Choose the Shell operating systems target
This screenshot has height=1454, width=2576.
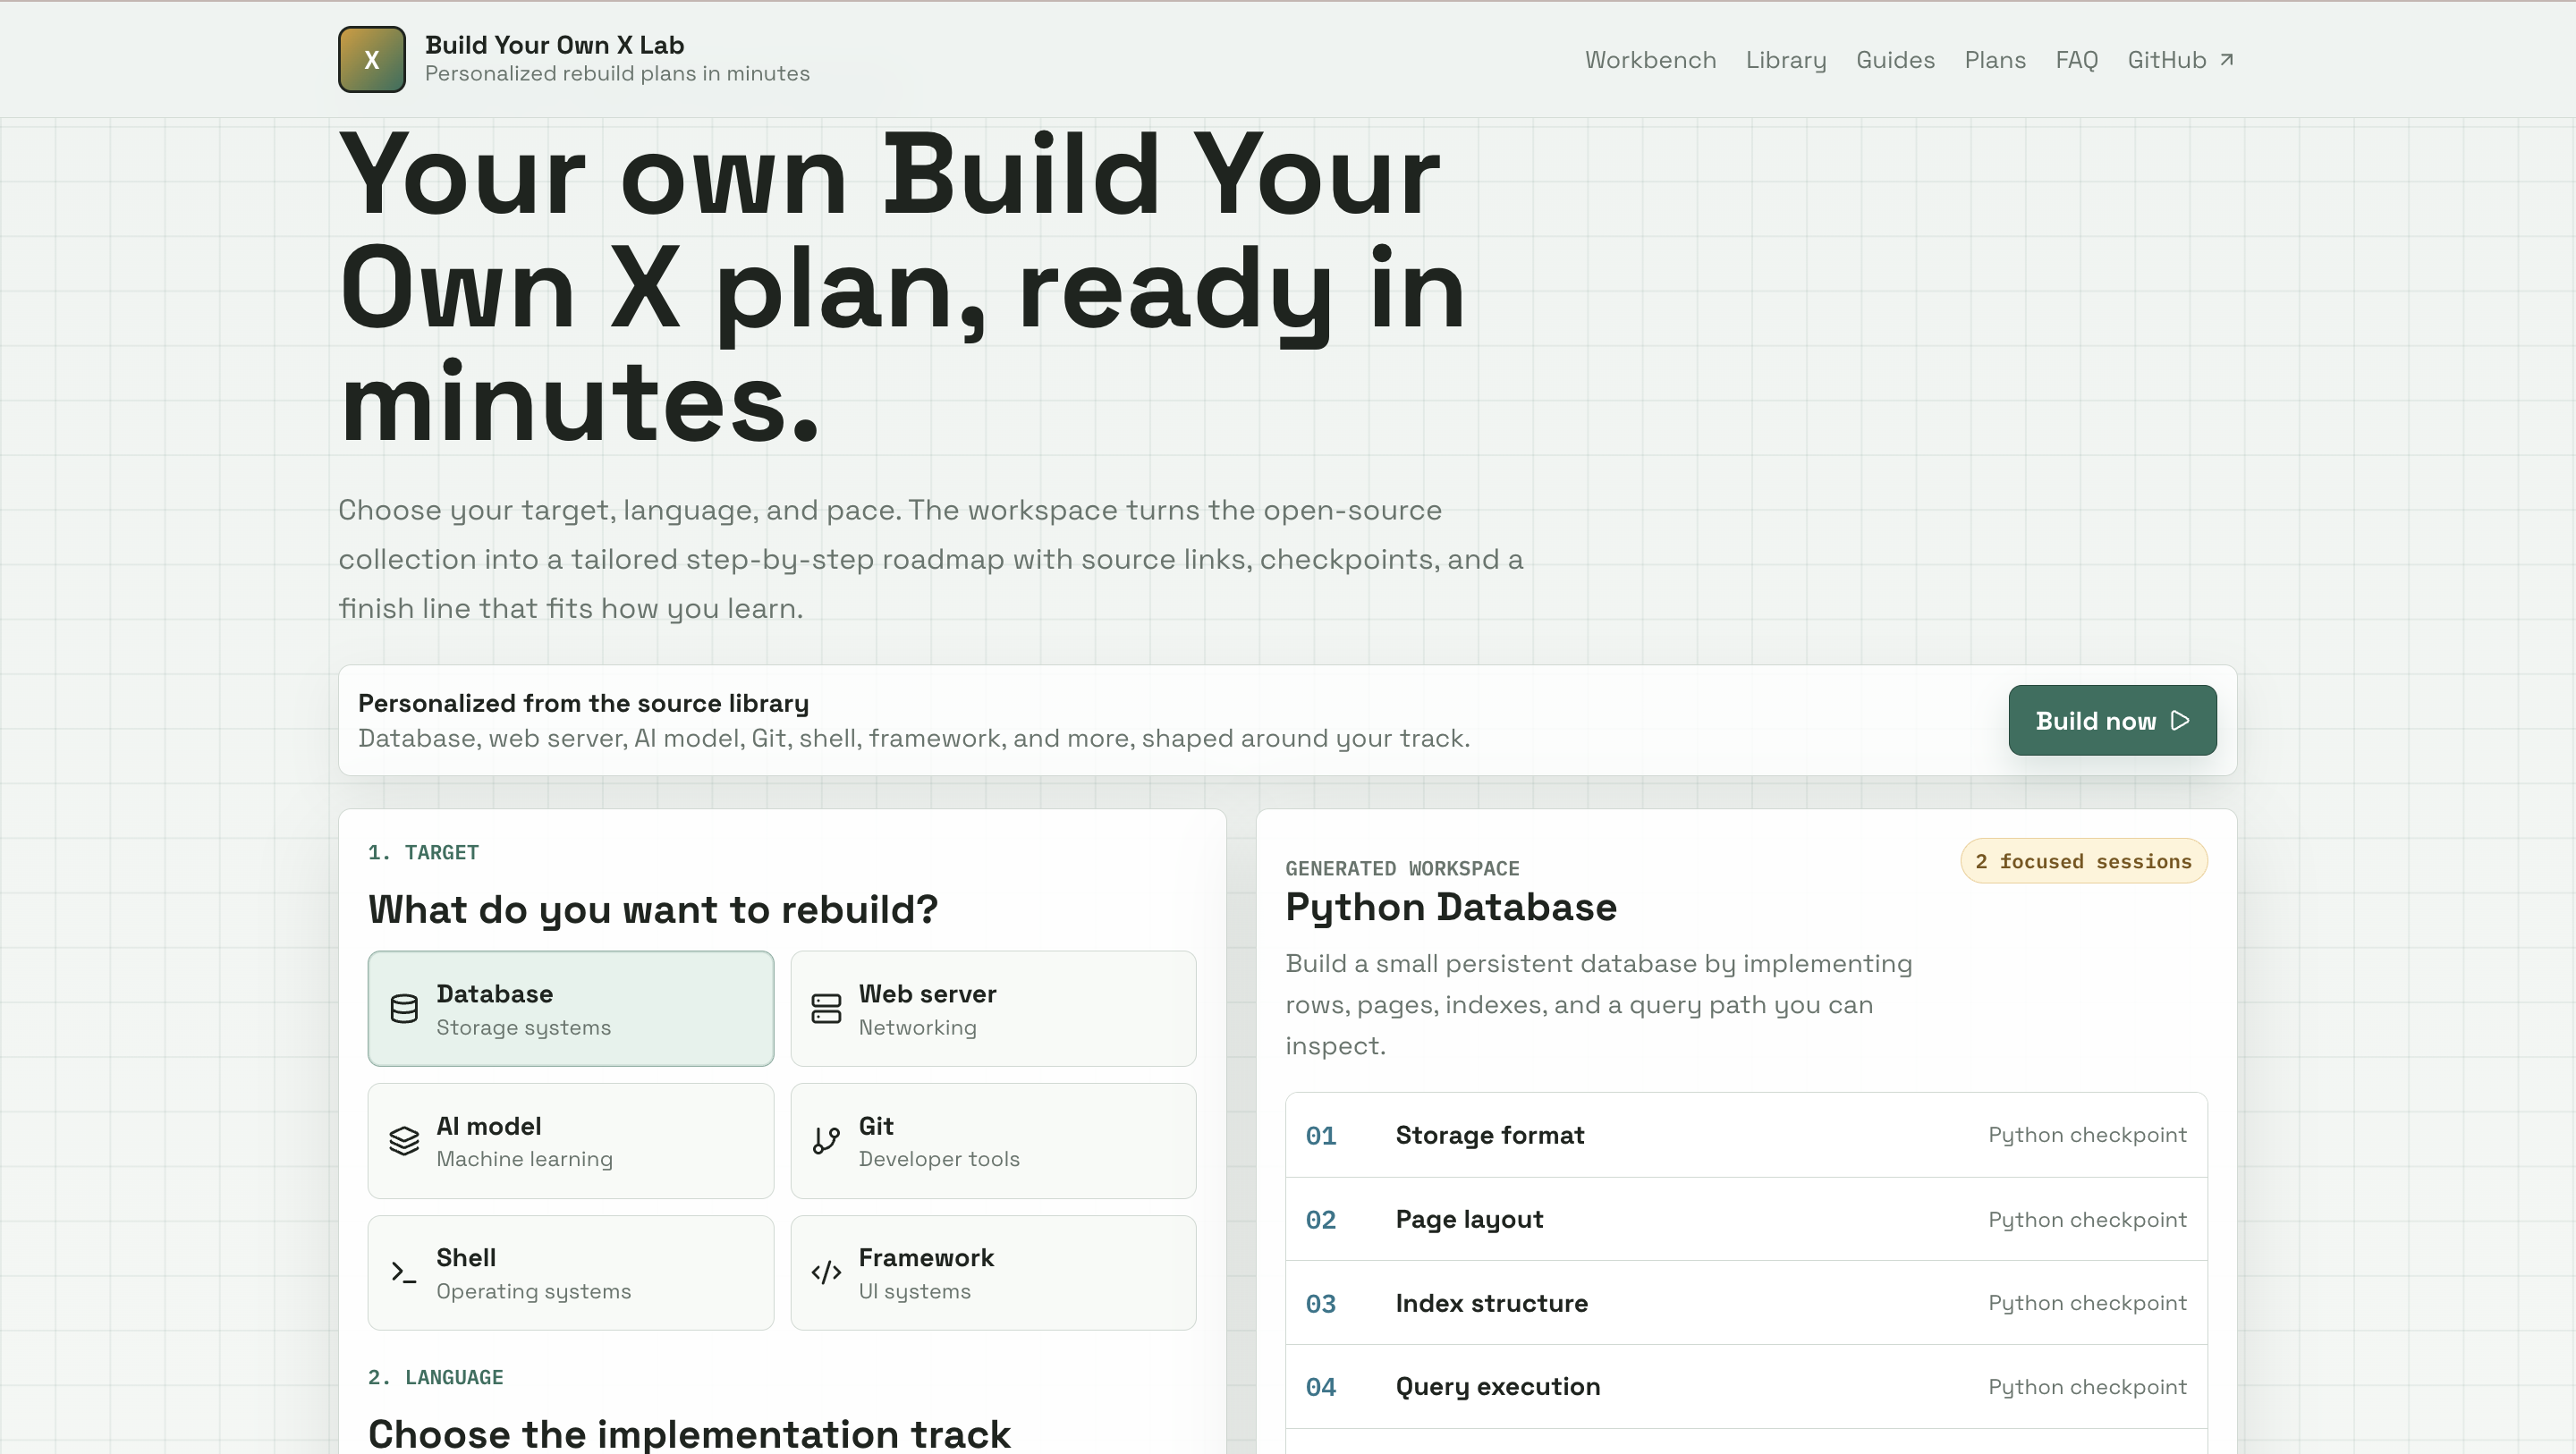[x=570, y=1272]
